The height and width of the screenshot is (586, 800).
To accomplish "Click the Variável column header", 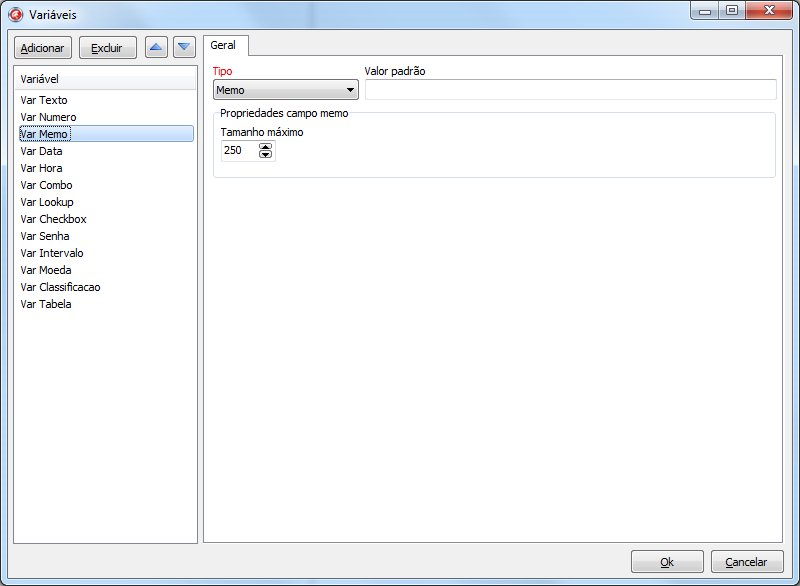I will (105, 78).
